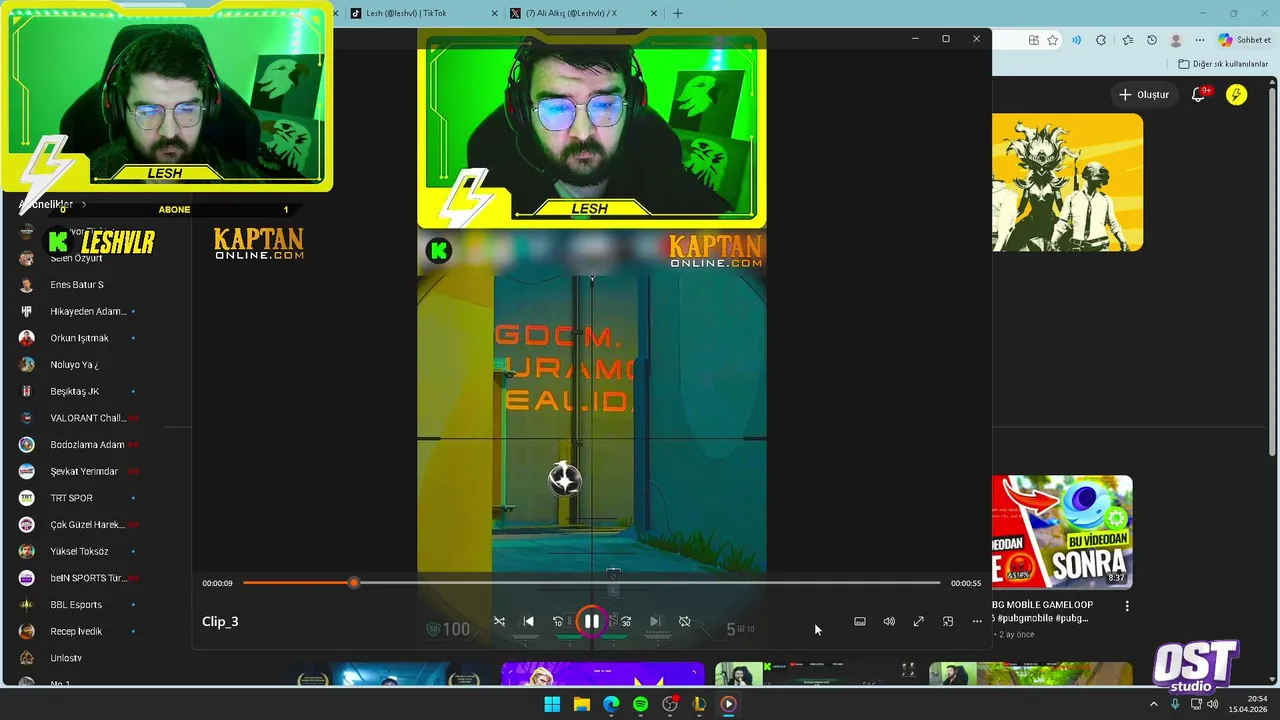
Task: Open BG MOBILE GAMELOOP video title link
Action: 1042,611
